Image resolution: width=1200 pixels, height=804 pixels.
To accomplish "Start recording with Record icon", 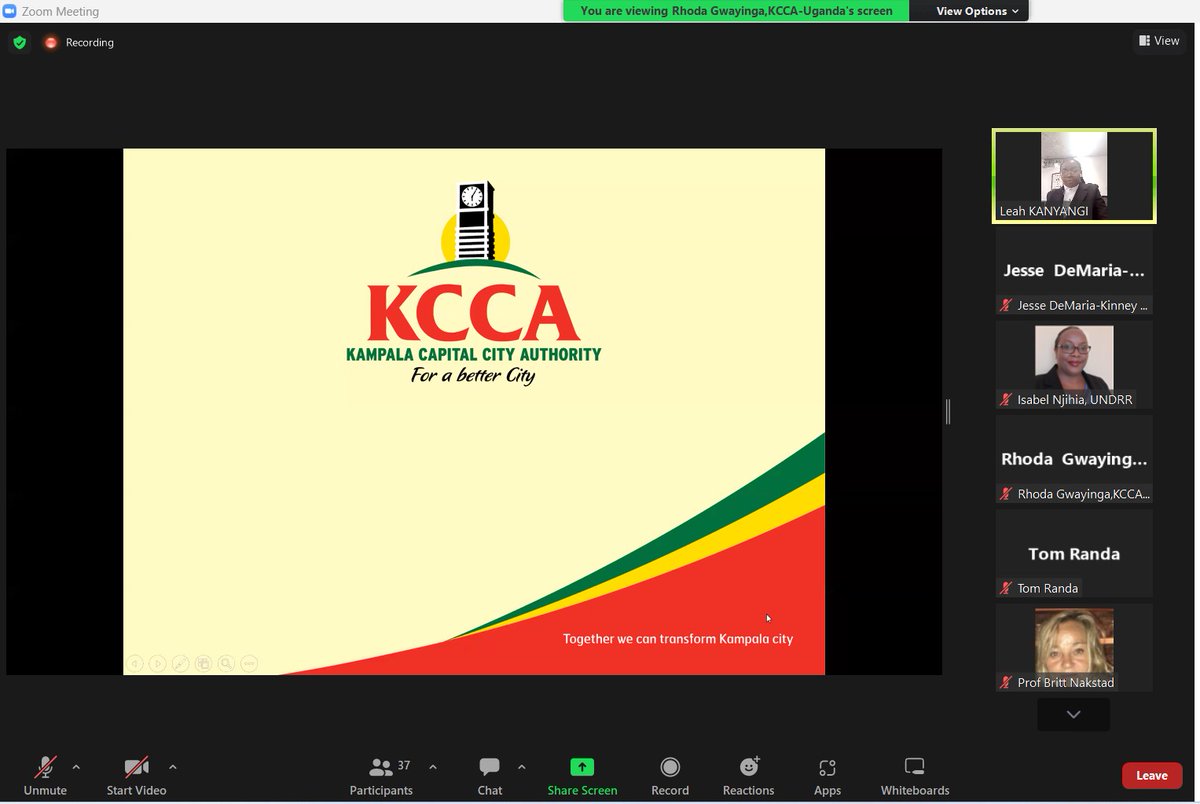I will coord(670,767).
